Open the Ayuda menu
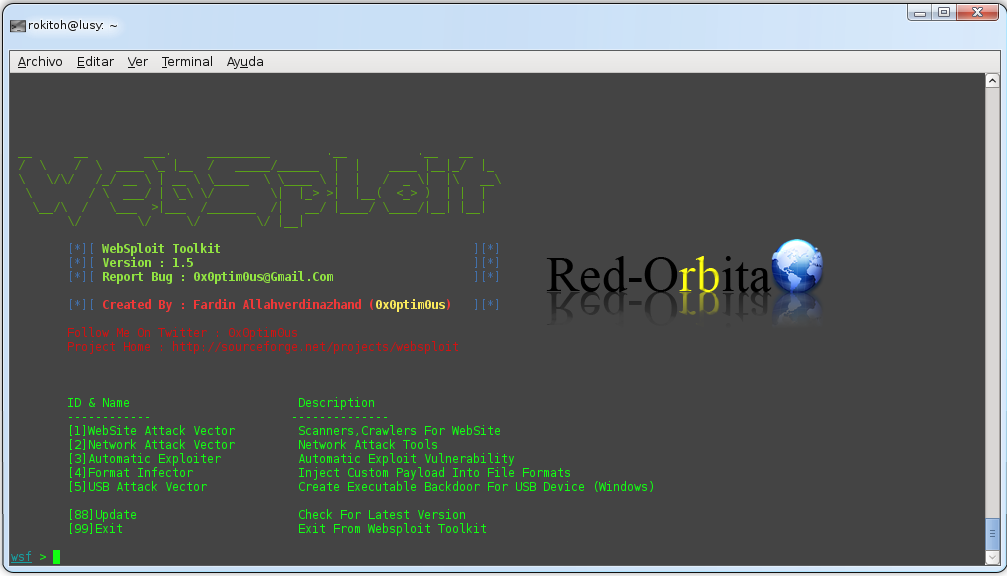The image size is (1007, 576). (x=244, y=61)
